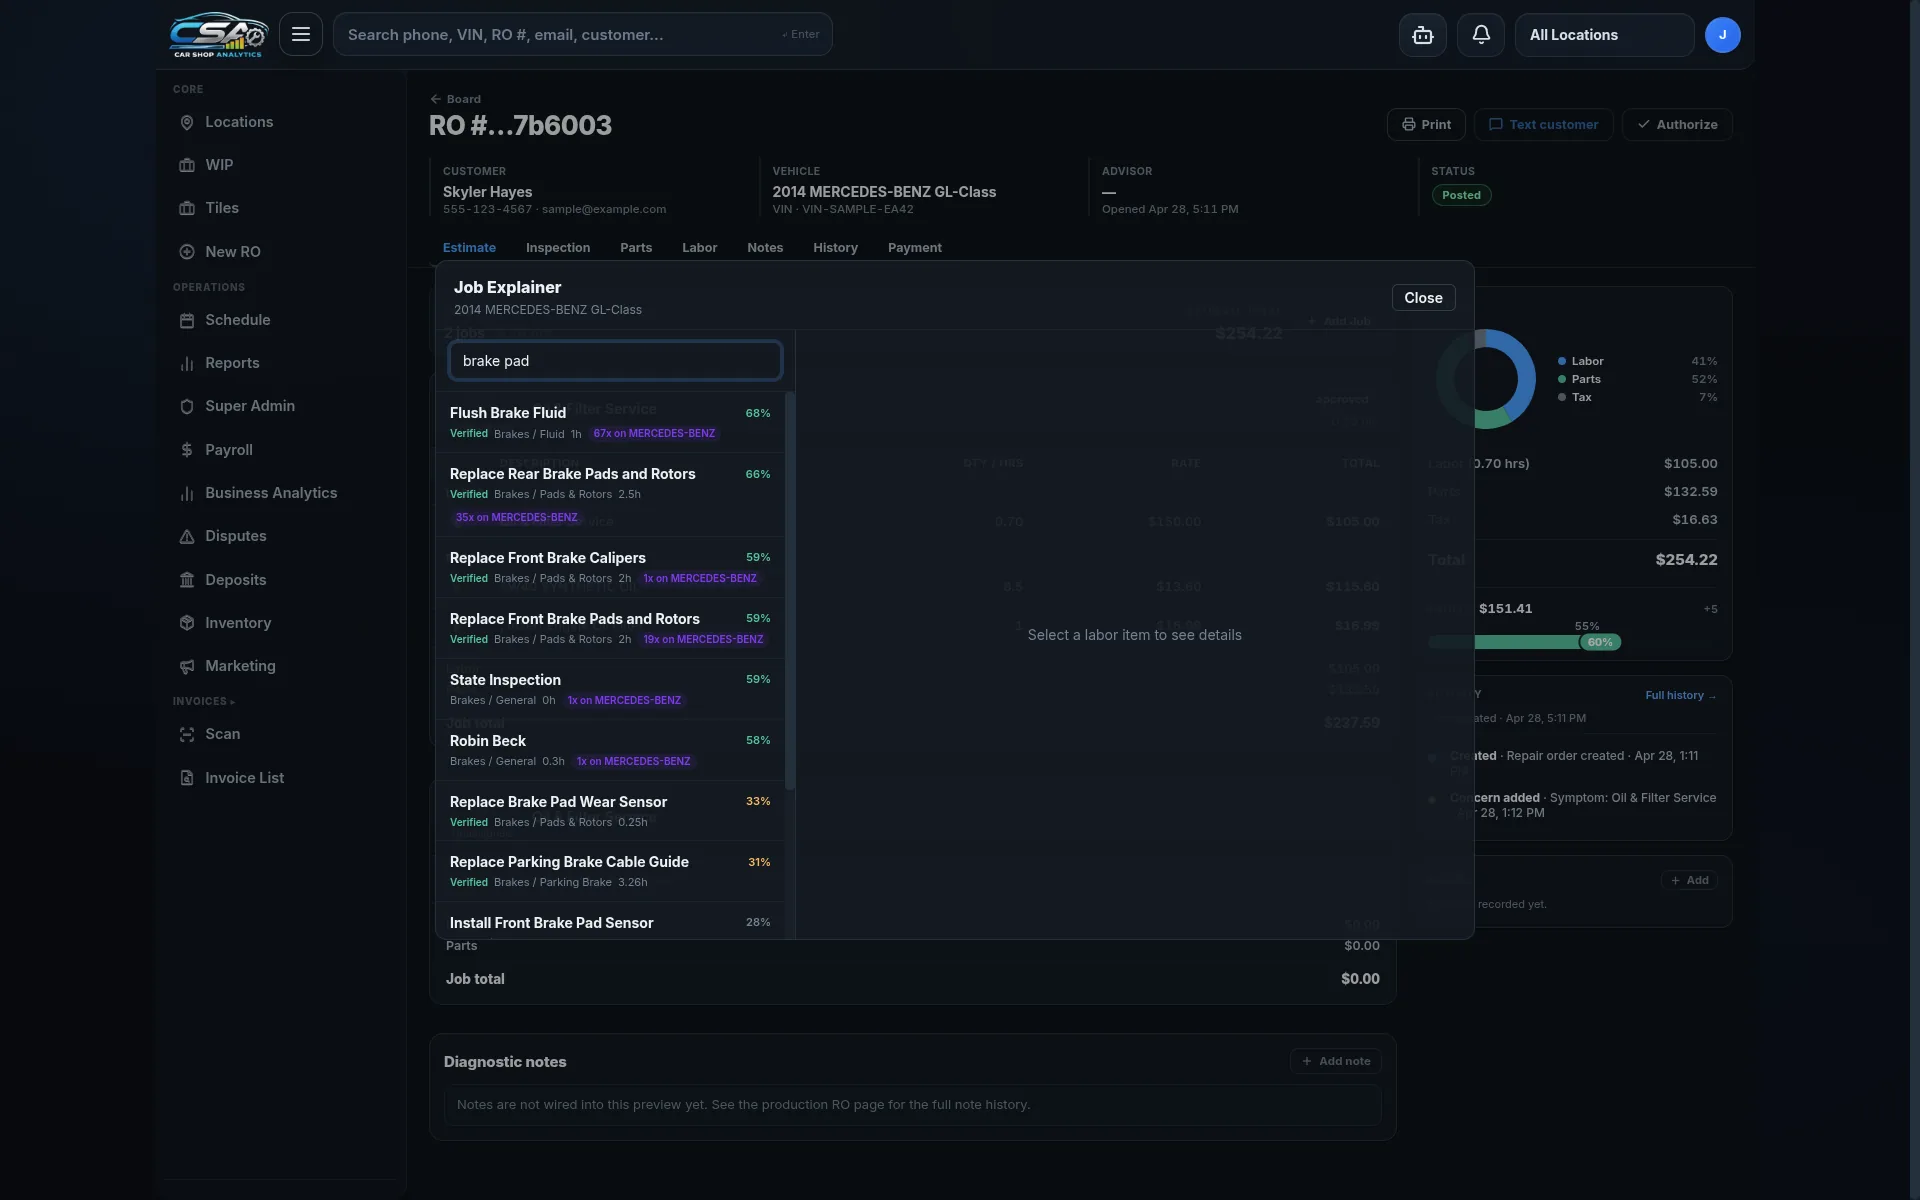Image resolution: width=1920 pixels, height=1200 pixels.
Task: Click the margin progress bar 60% marker
Action: click(1600, 642)
